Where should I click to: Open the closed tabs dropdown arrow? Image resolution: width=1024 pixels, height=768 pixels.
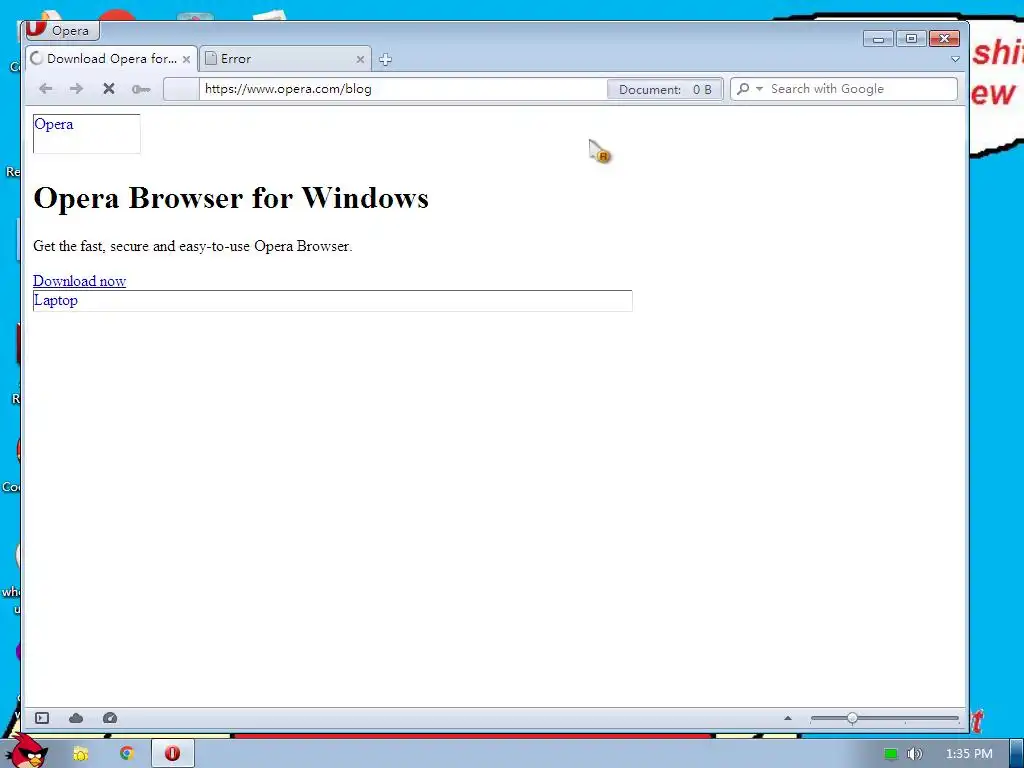pyautogui.click(x=955, y=59)
